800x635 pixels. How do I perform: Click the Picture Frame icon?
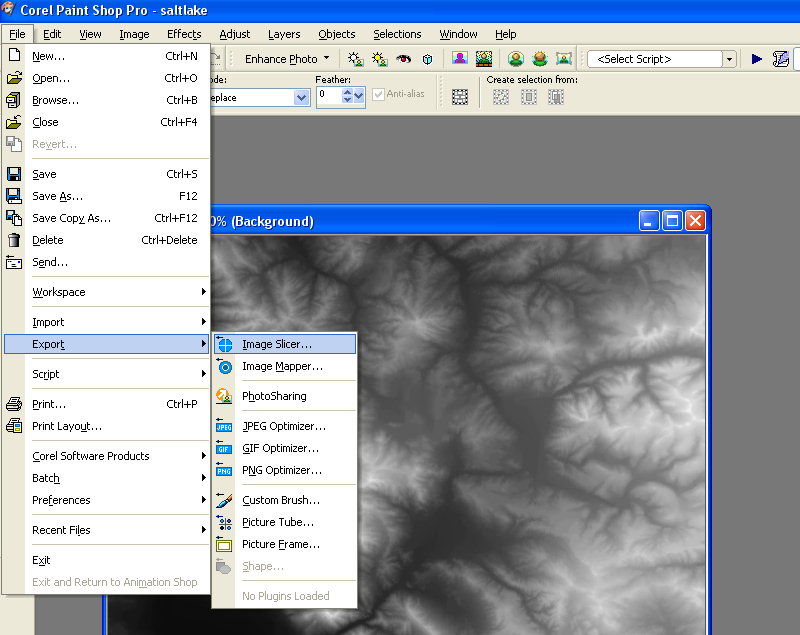pos(224,544)
